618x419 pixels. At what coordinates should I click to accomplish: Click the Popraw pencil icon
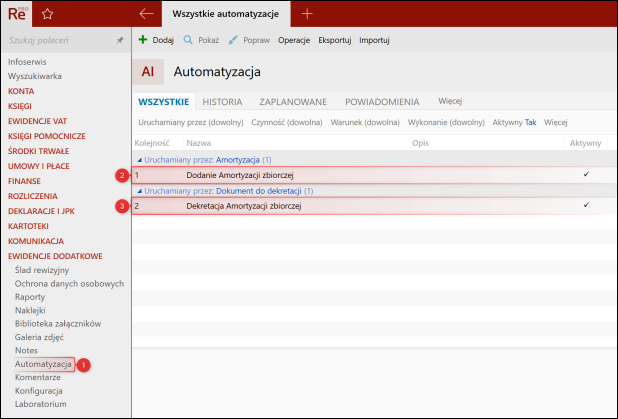click(x=233, y=40)
